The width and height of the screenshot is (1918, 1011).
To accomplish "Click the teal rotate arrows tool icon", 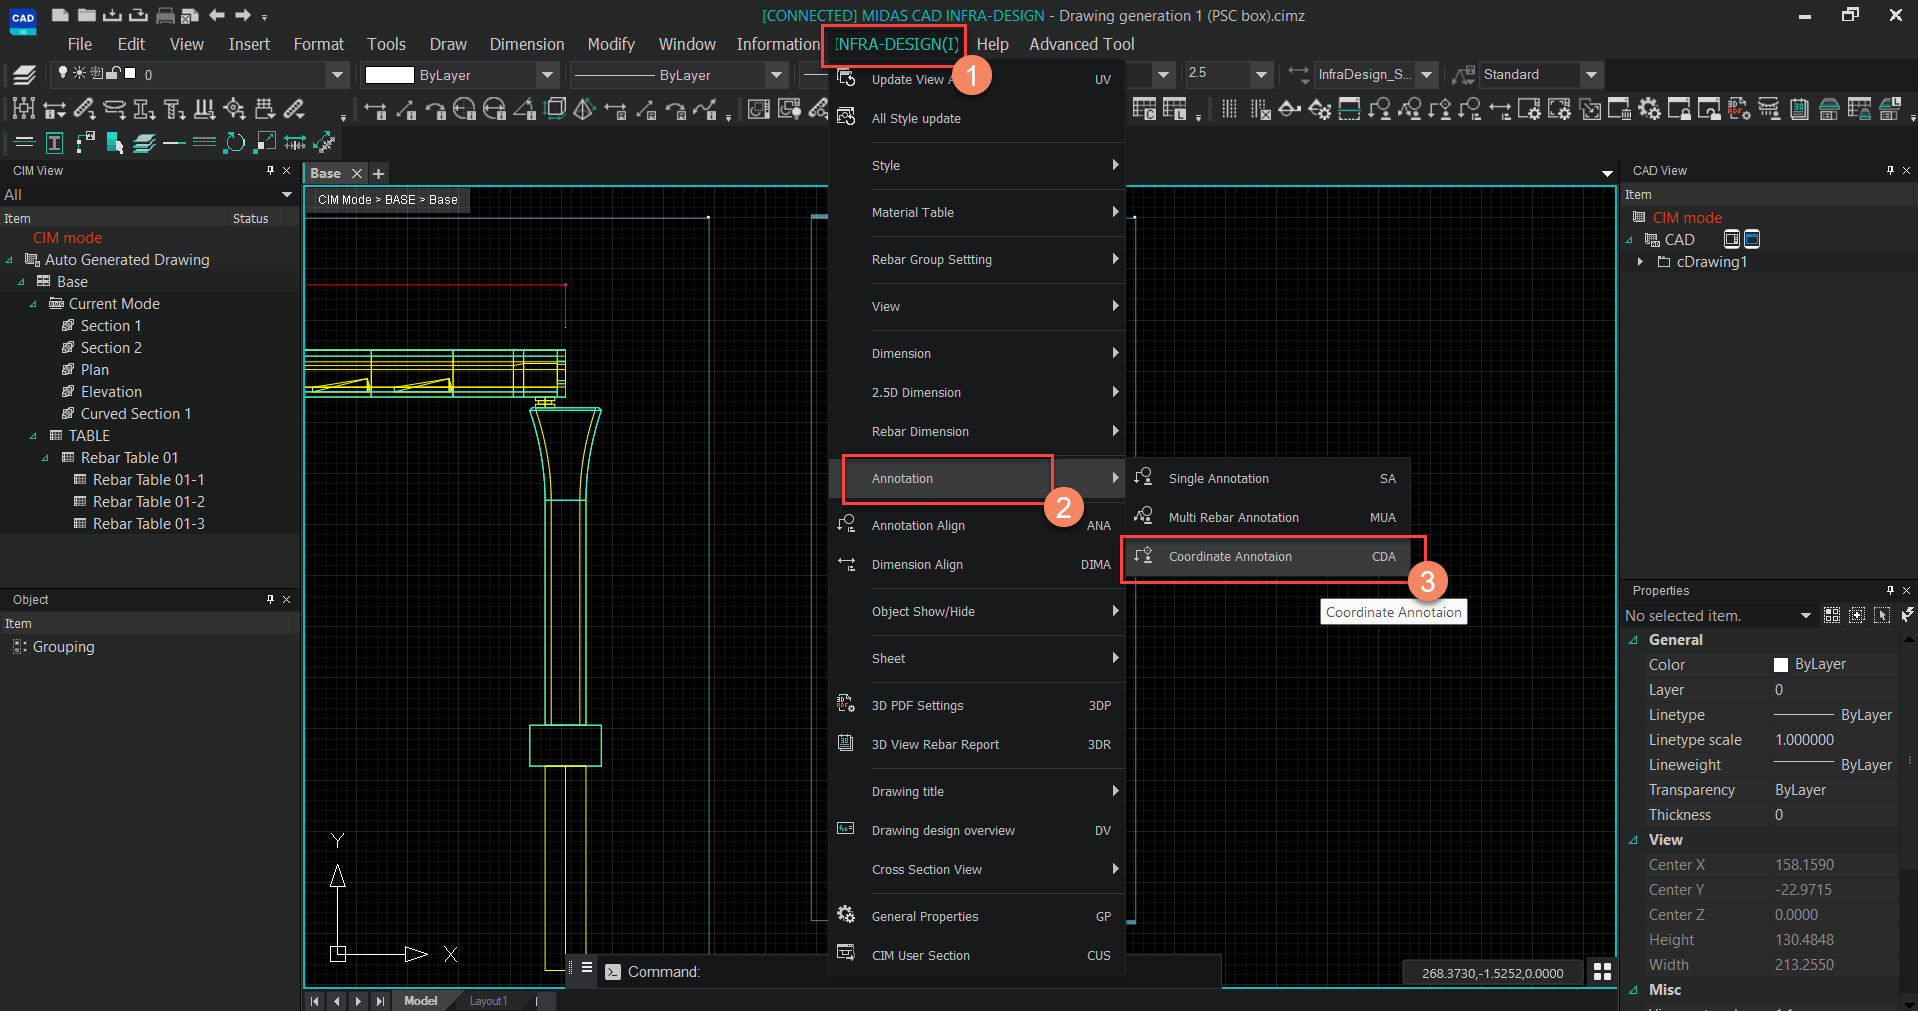I will pos(234,143).
